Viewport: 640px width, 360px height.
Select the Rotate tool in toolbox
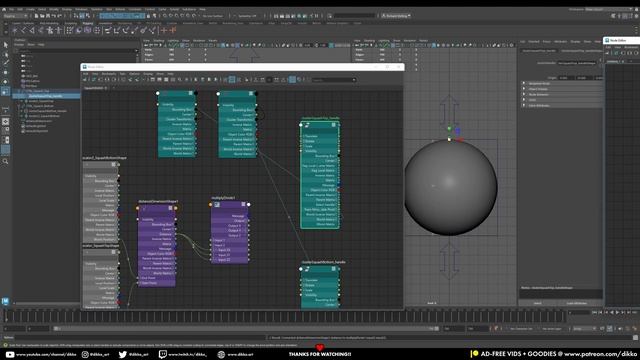pos(5,82)
